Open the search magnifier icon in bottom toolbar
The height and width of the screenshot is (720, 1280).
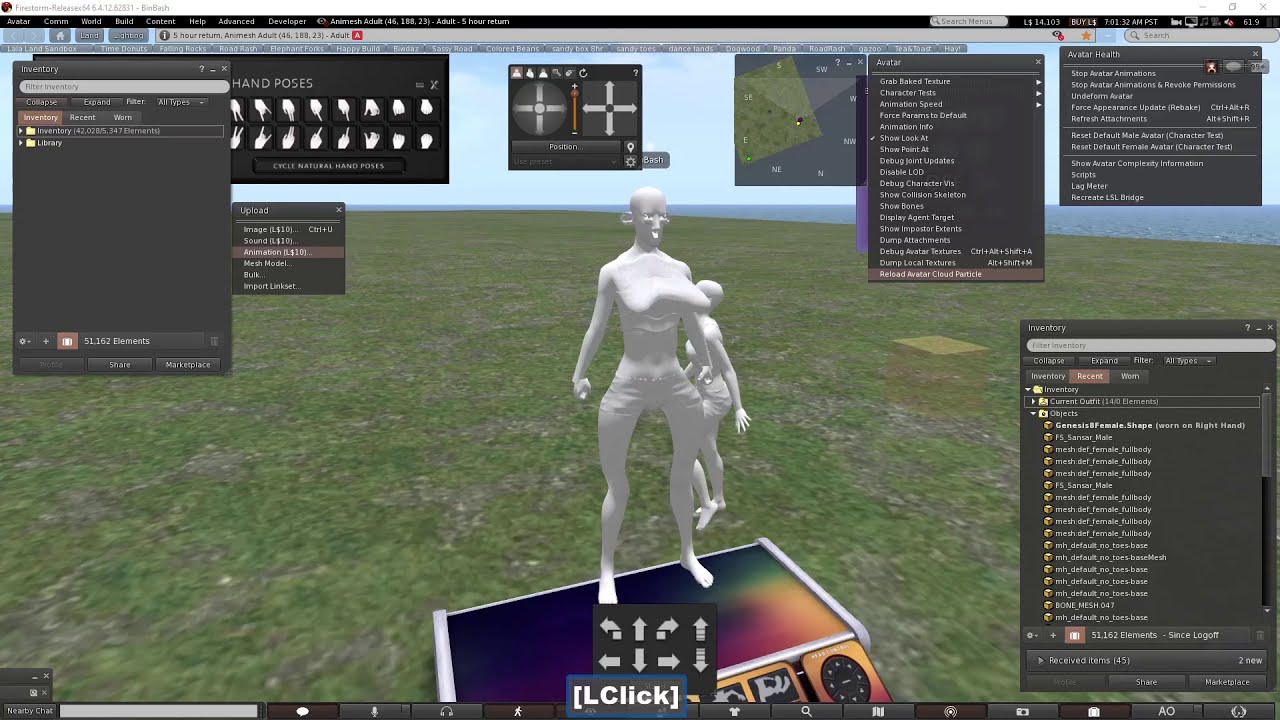point(806,711)
